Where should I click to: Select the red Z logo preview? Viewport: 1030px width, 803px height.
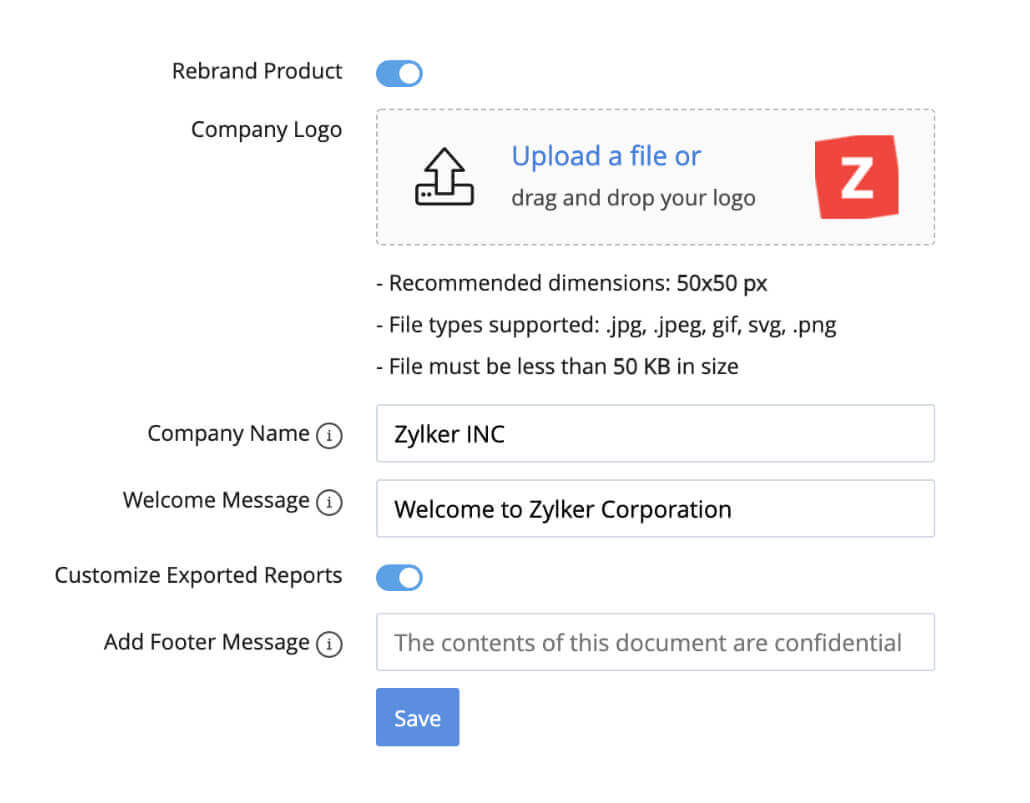click(x=857, y=177)
